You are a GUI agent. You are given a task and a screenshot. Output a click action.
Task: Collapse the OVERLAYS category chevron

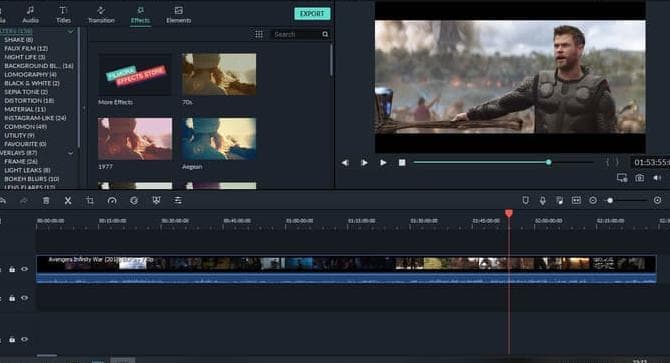[71, 153]
